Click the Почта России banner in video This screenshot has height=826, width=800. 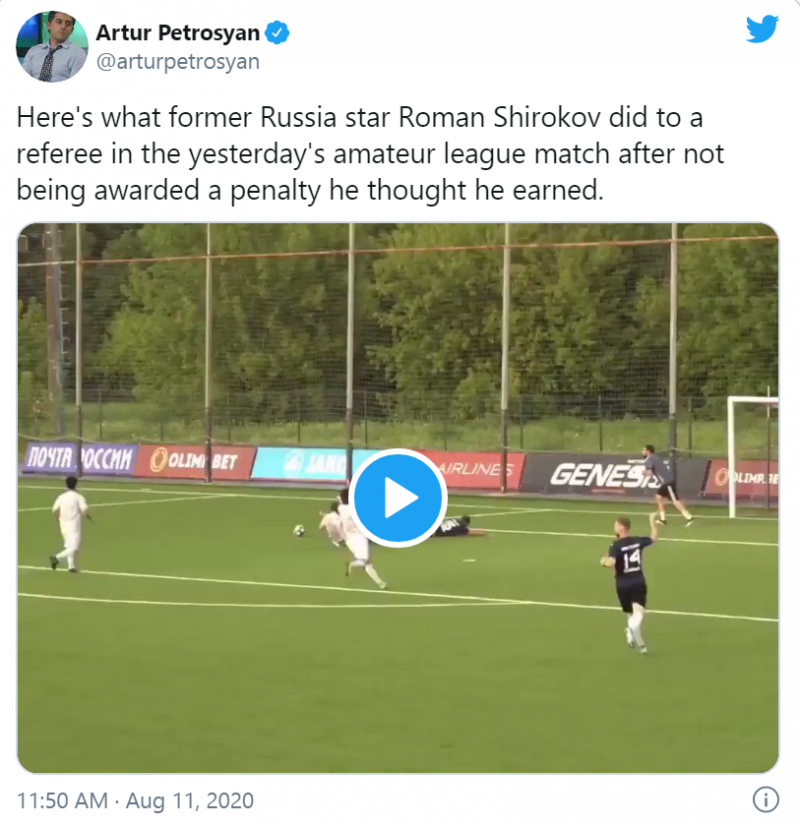click(79, 458)
